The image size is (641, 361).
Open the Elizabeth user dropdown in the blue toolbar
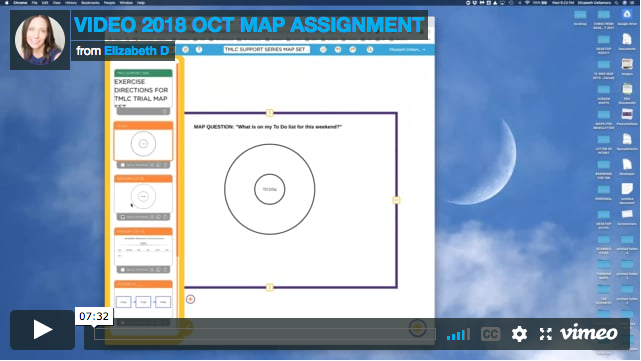[x=407, y=49]
